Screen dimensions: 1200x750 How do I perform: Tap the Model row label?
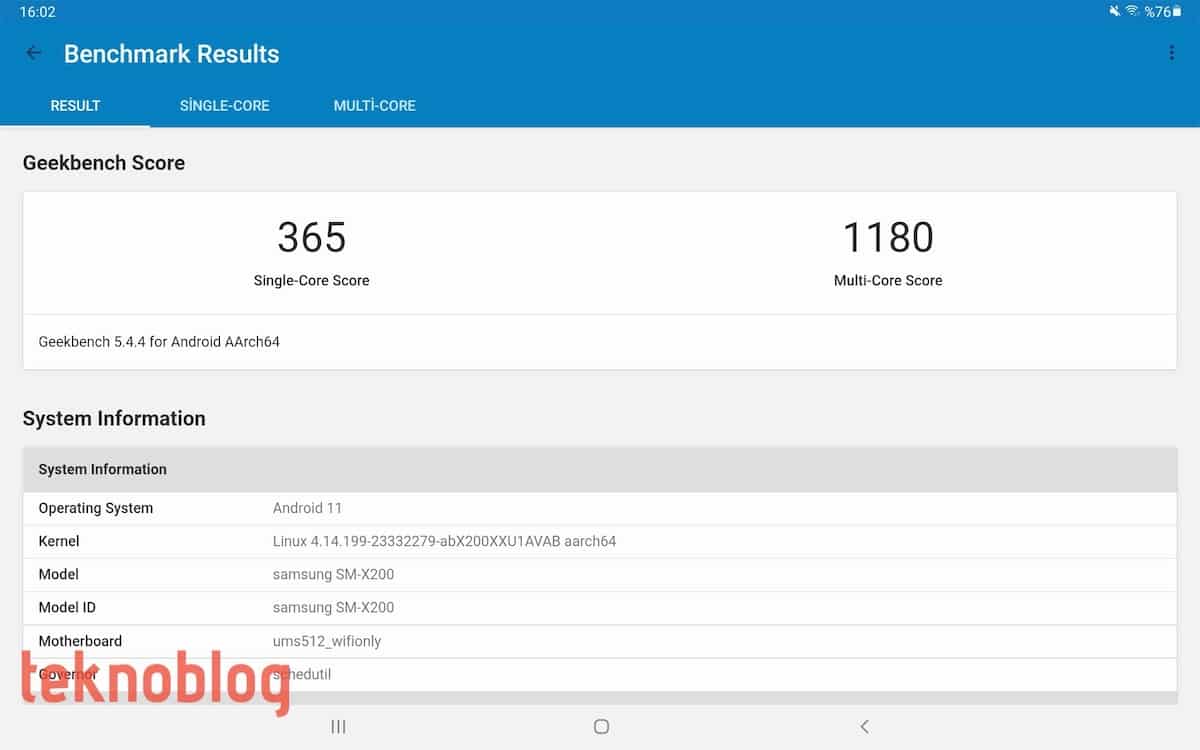[x=59, y=574]
